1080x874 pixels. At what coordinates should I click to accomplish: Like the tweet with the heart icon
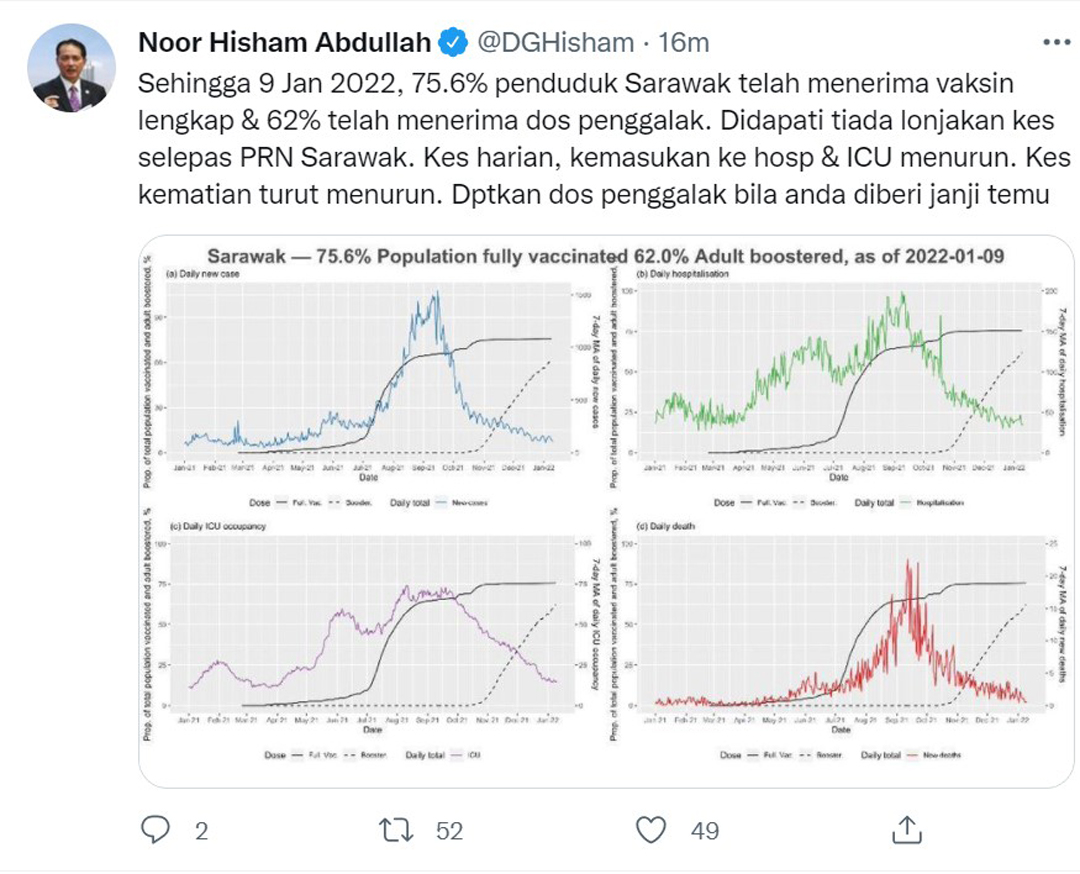[x=651, y=830]
